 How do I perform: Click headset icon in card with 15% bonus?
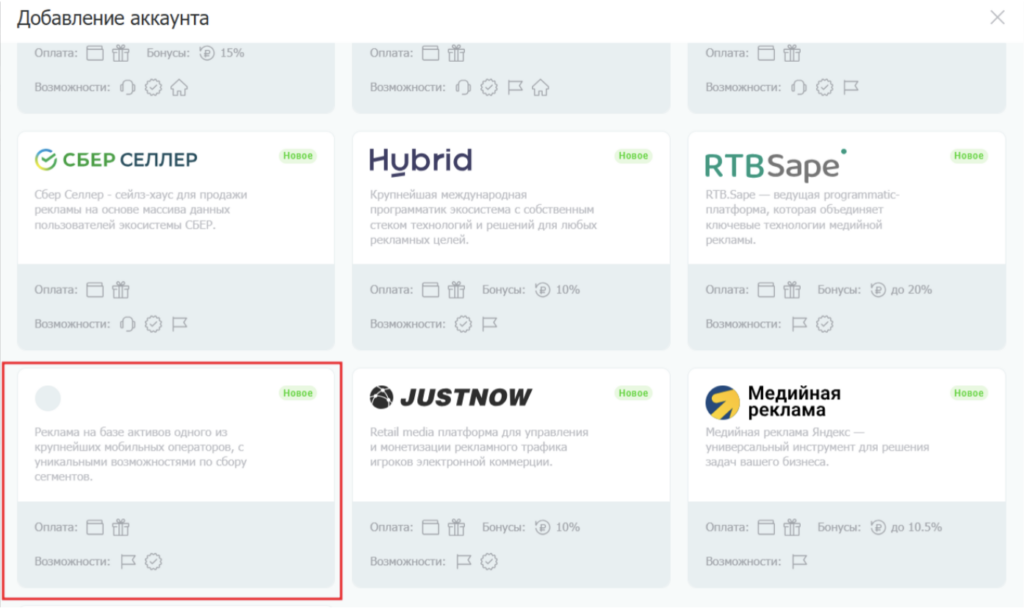pyautogui.click(x=127, y=87)
